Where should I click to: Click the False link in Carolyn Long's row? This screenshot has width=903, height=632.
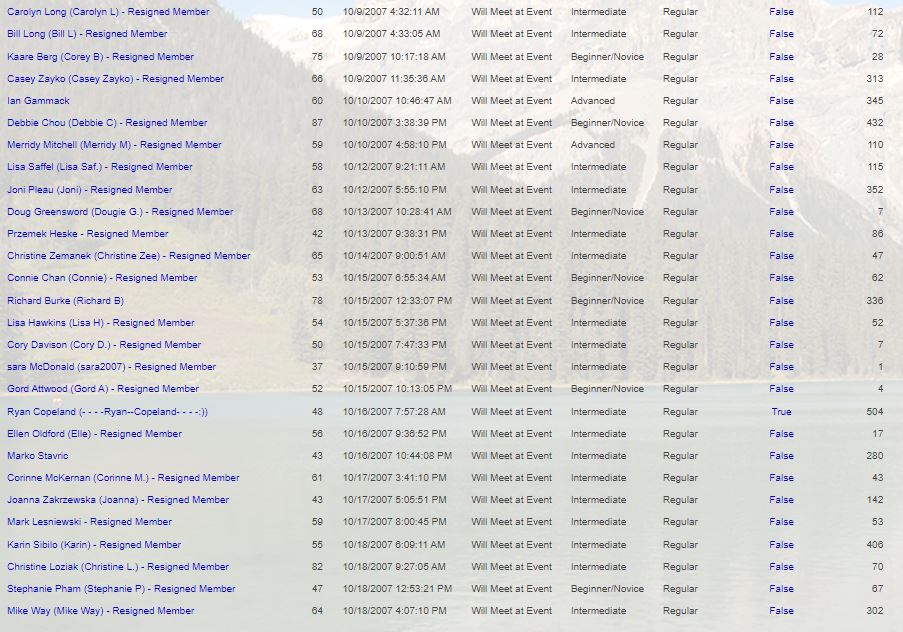click(x=781, y=12)
